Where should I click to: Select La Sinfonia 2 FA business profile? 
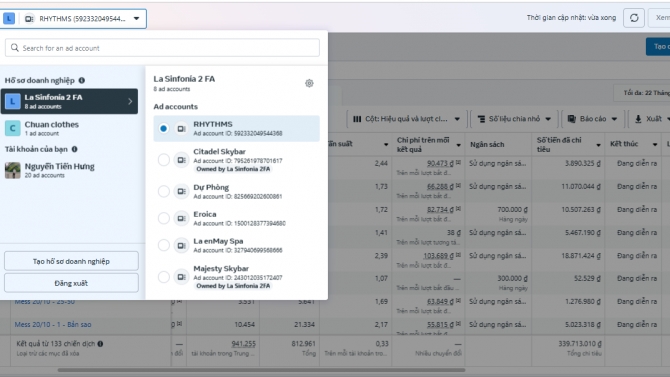(x=69, y=101)
